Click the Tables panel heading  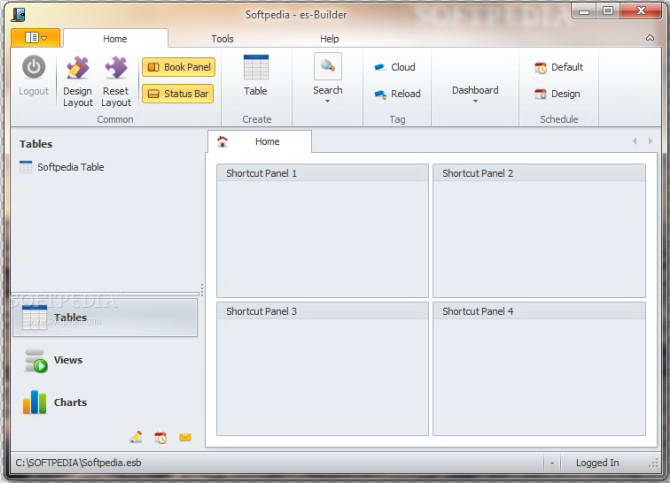(x=36, y=144)
